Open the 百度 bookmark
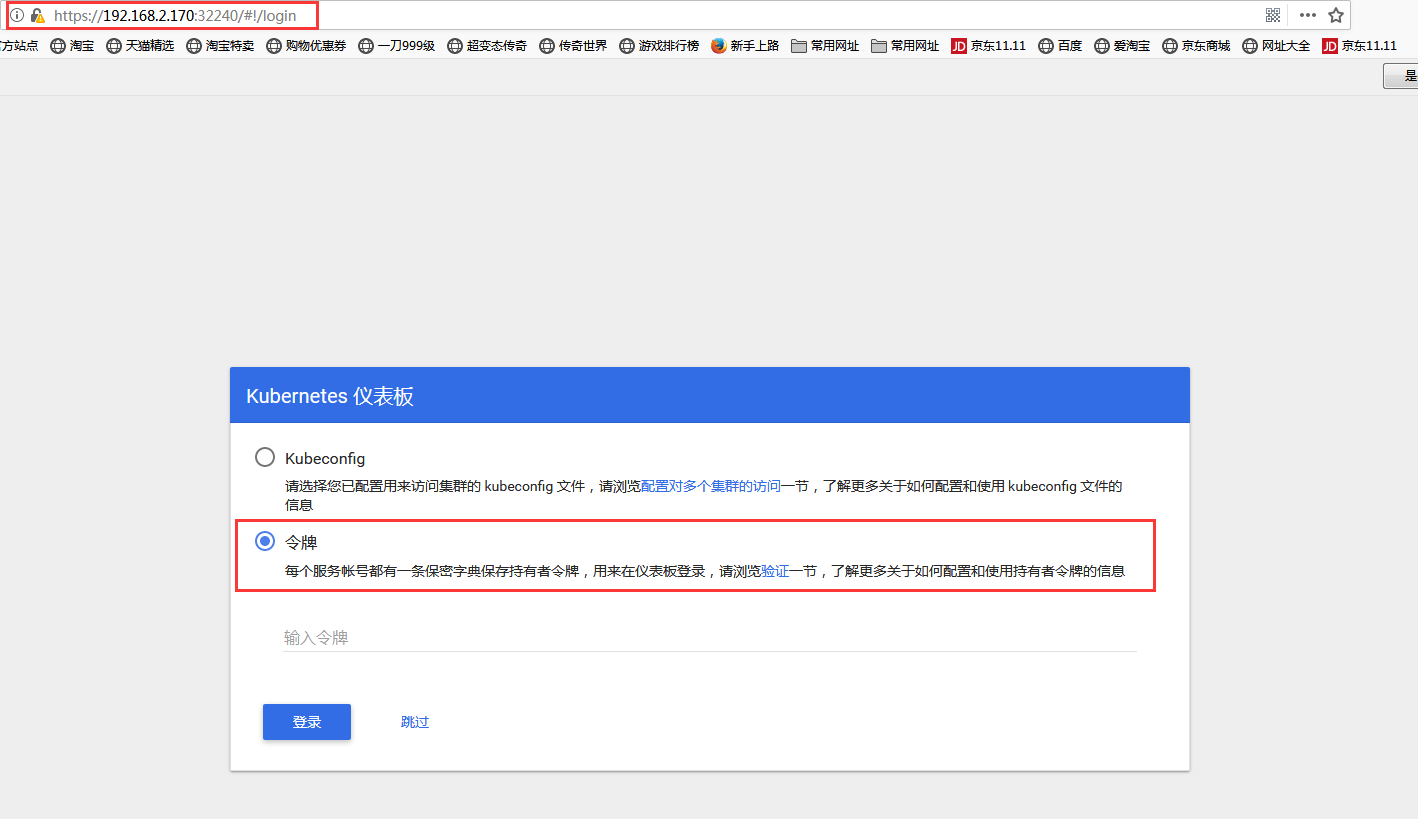The image size is (1418, 819). pos(1060,45)
